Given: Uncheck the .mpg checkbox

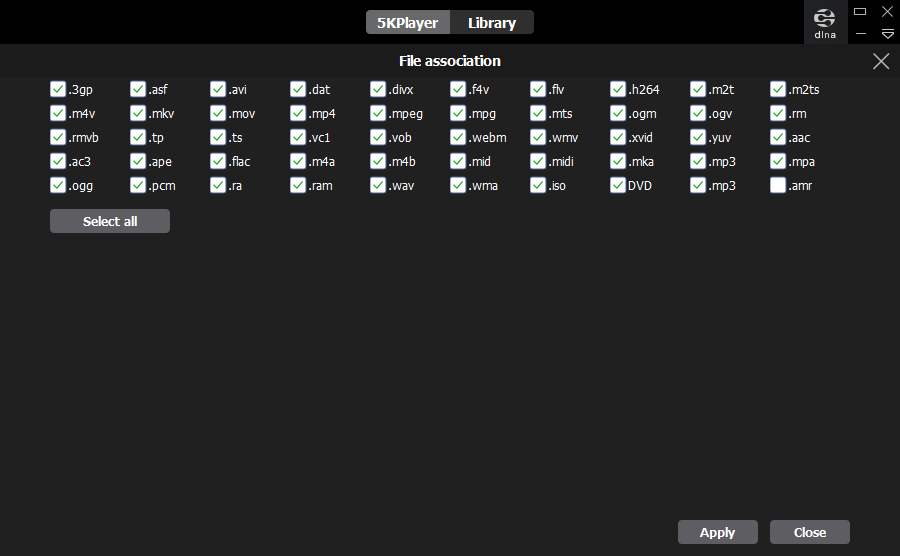Looking at the screenshot, I should coord(458,113).
